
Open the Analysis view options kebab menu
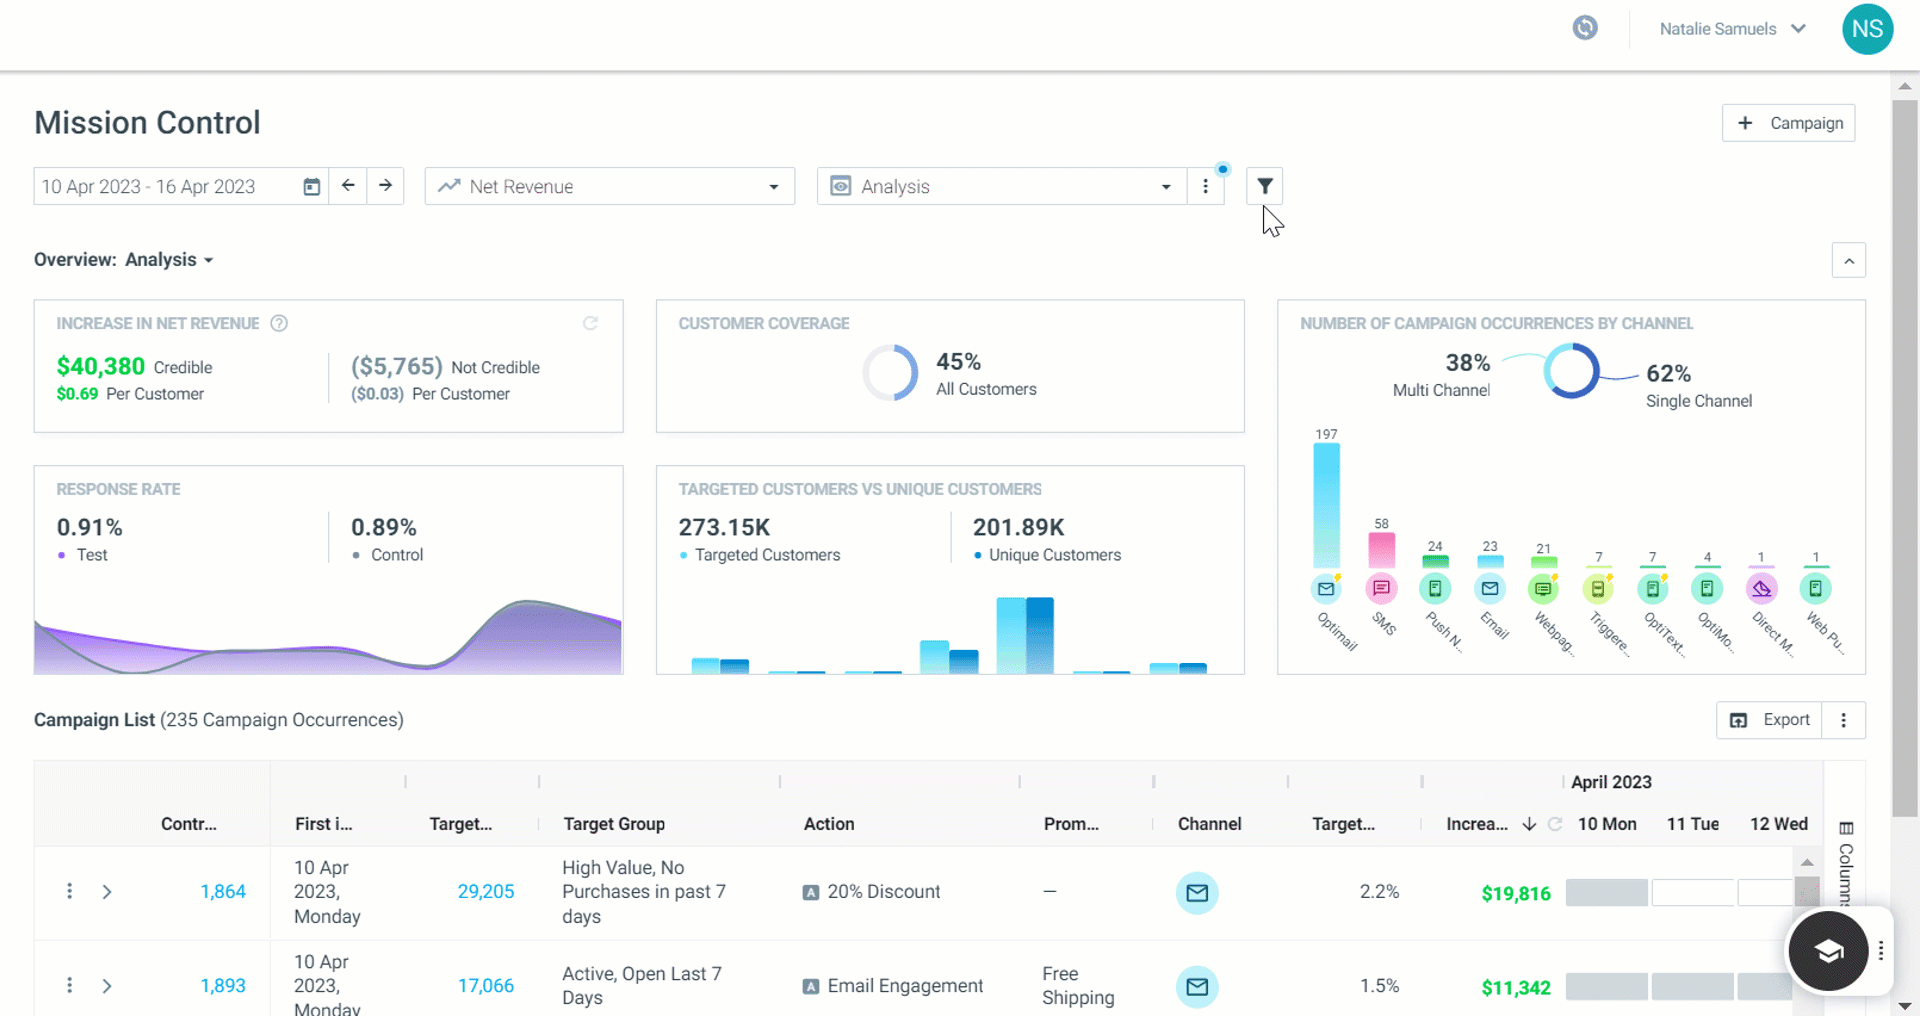pos(1205,187)
